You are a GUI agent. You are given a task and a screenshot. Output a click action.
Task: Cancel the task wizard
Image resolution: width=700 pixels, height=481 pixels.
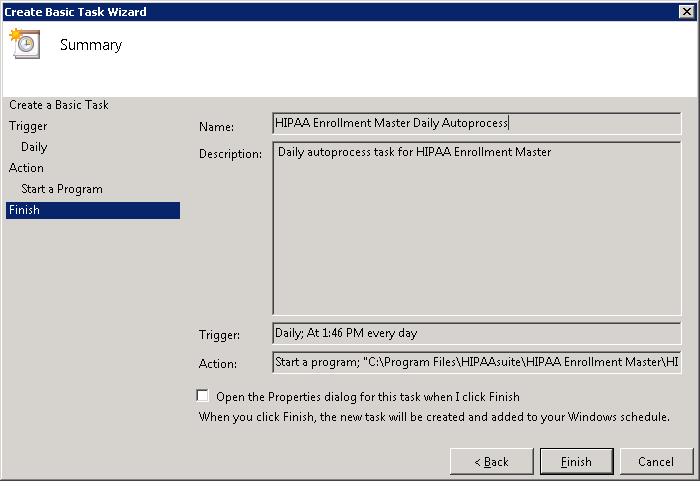pos(656,461)
